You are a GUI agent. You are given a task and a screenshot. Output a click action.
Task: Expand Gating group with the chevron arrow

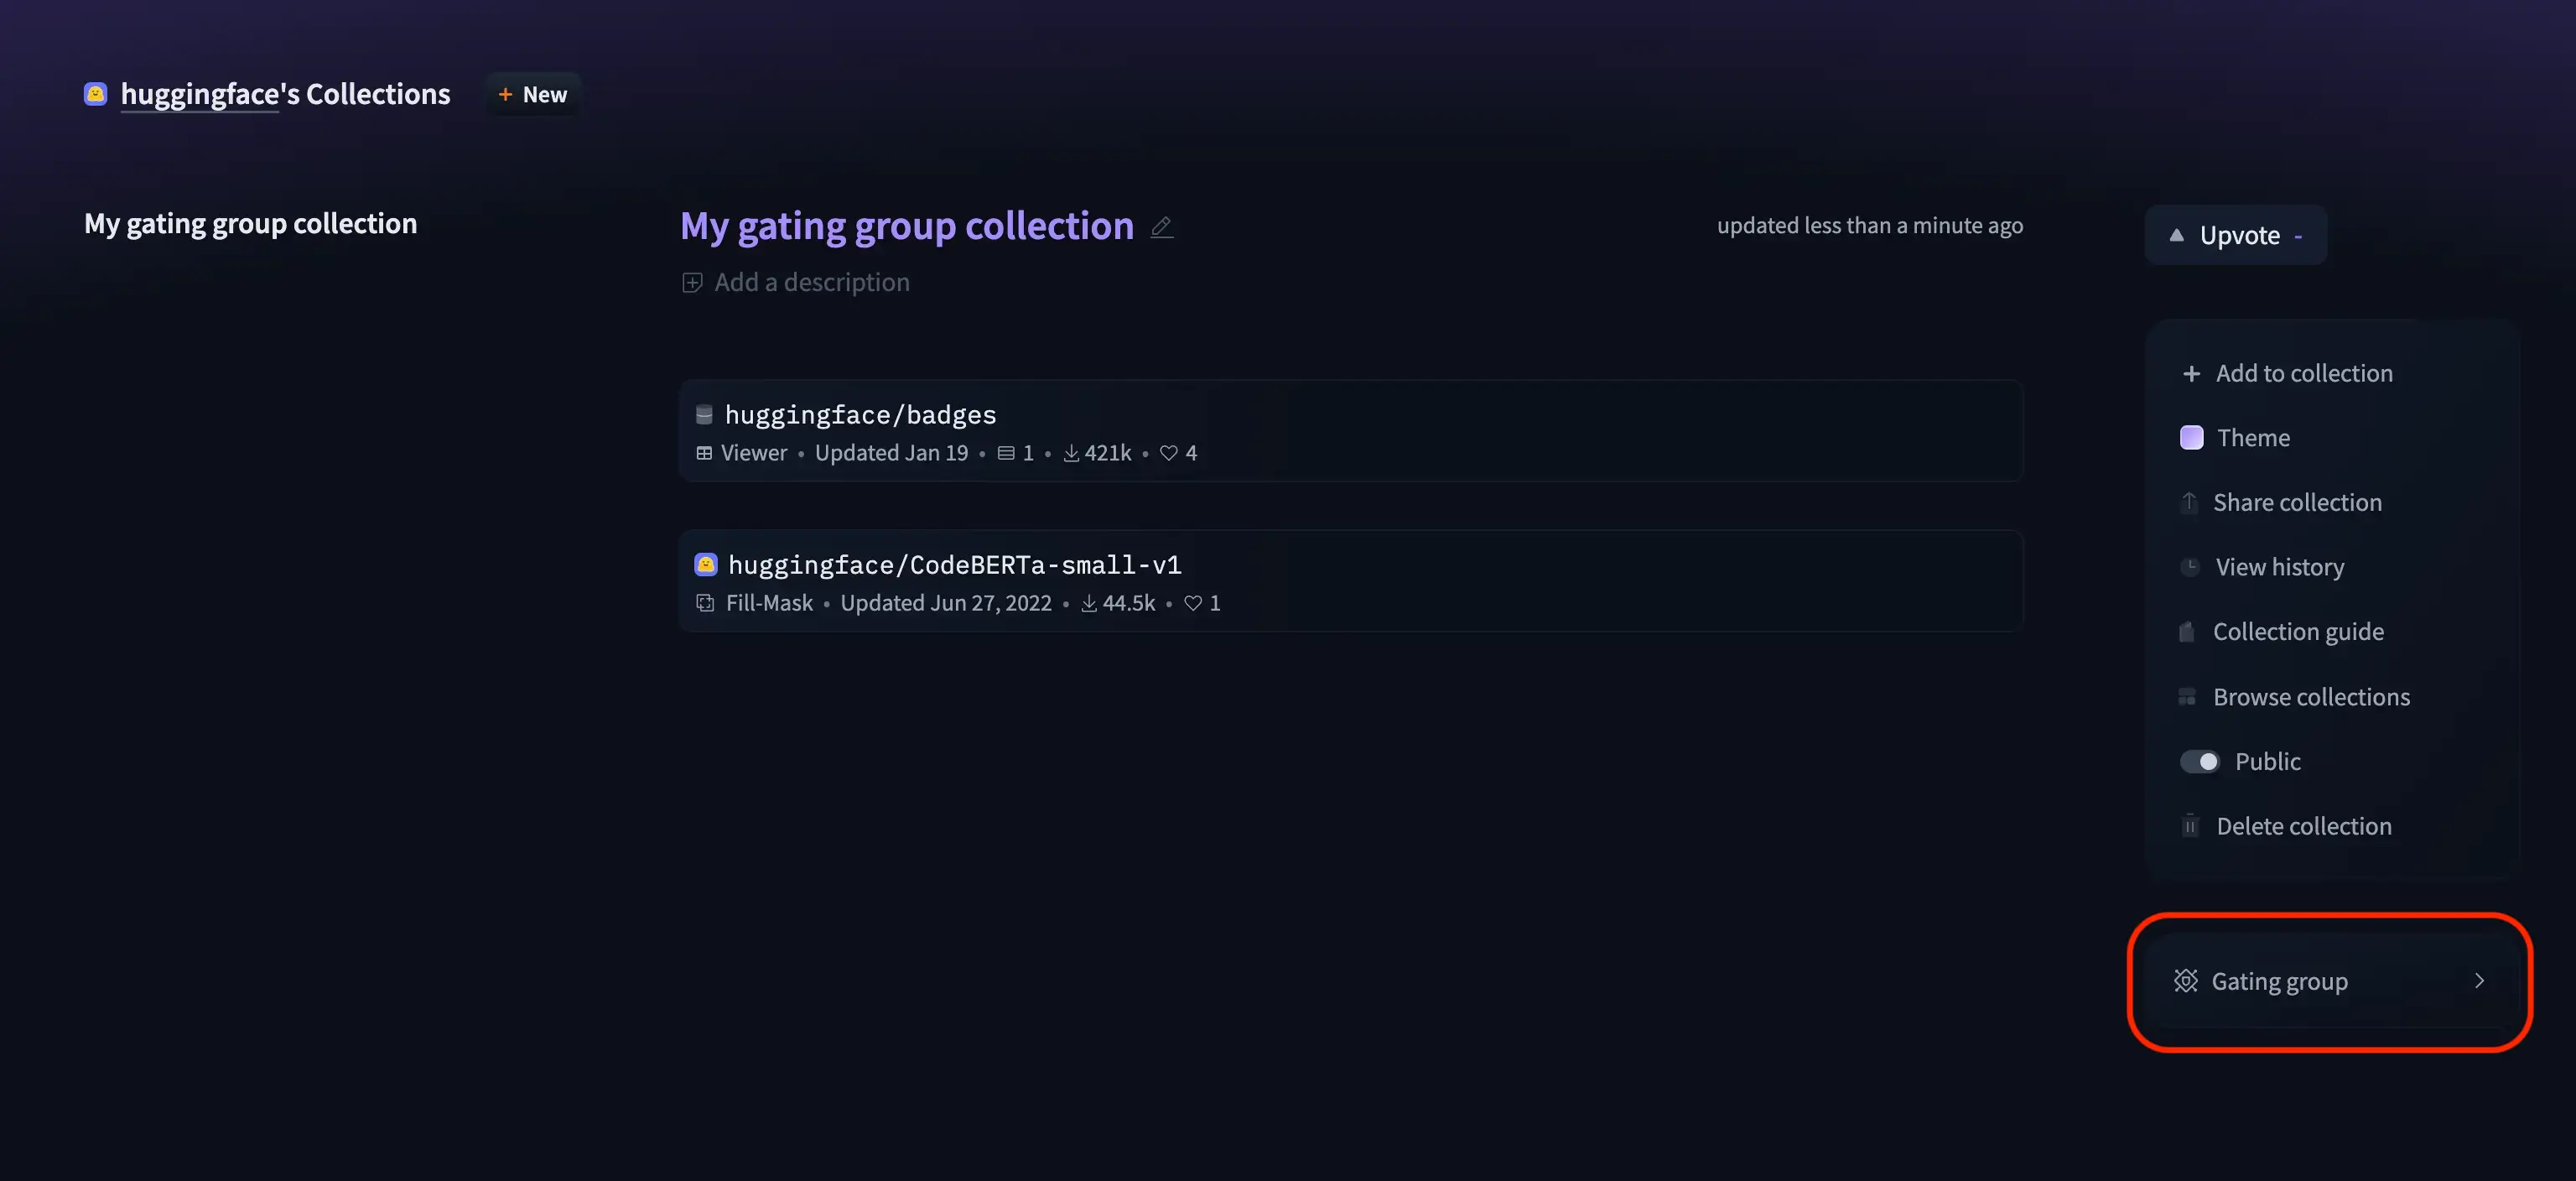tap(2479, 981)
